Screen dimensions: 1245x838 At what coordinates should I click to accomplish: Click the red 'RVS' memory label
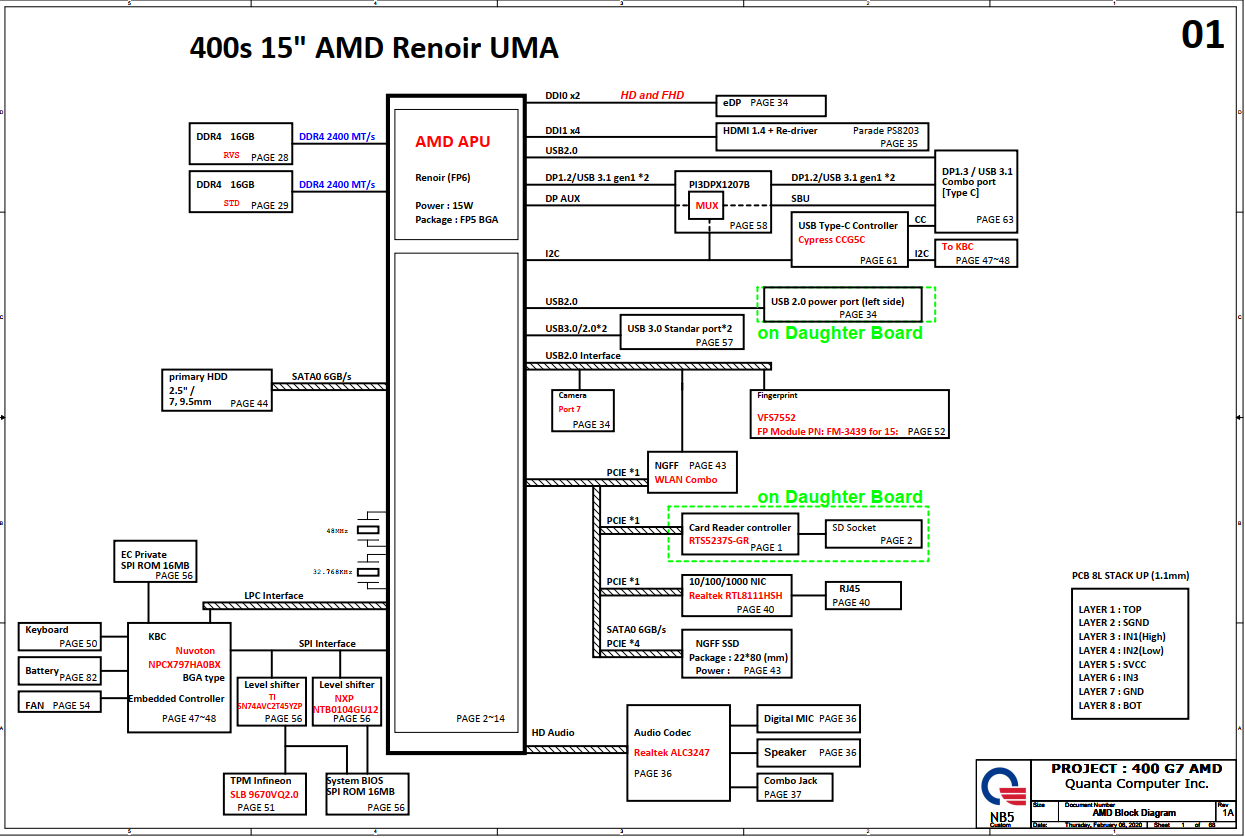pos(231,155)
